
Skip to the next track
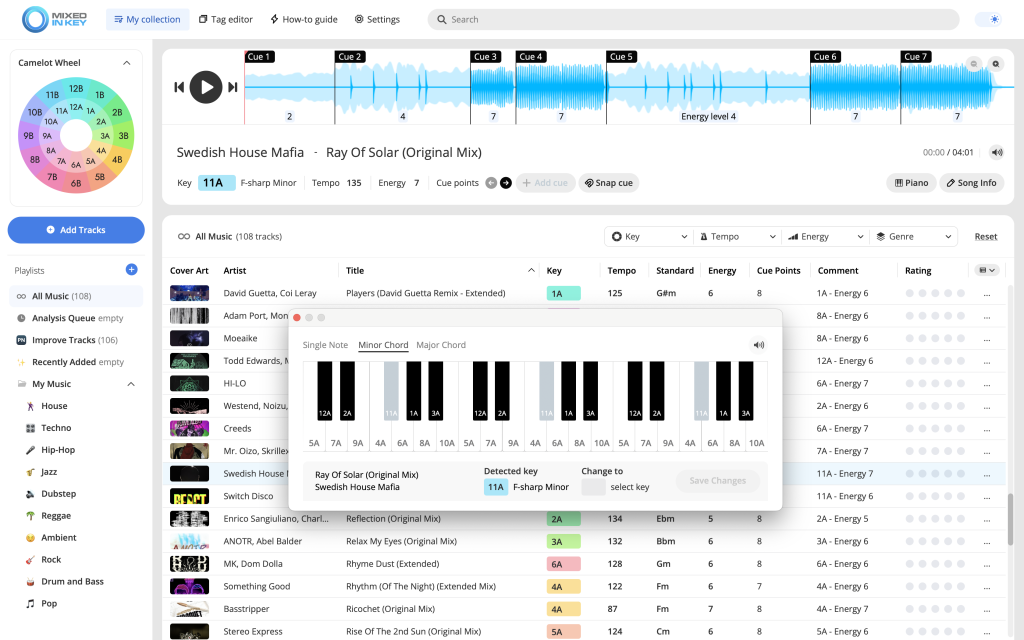(x=233, y=87)
